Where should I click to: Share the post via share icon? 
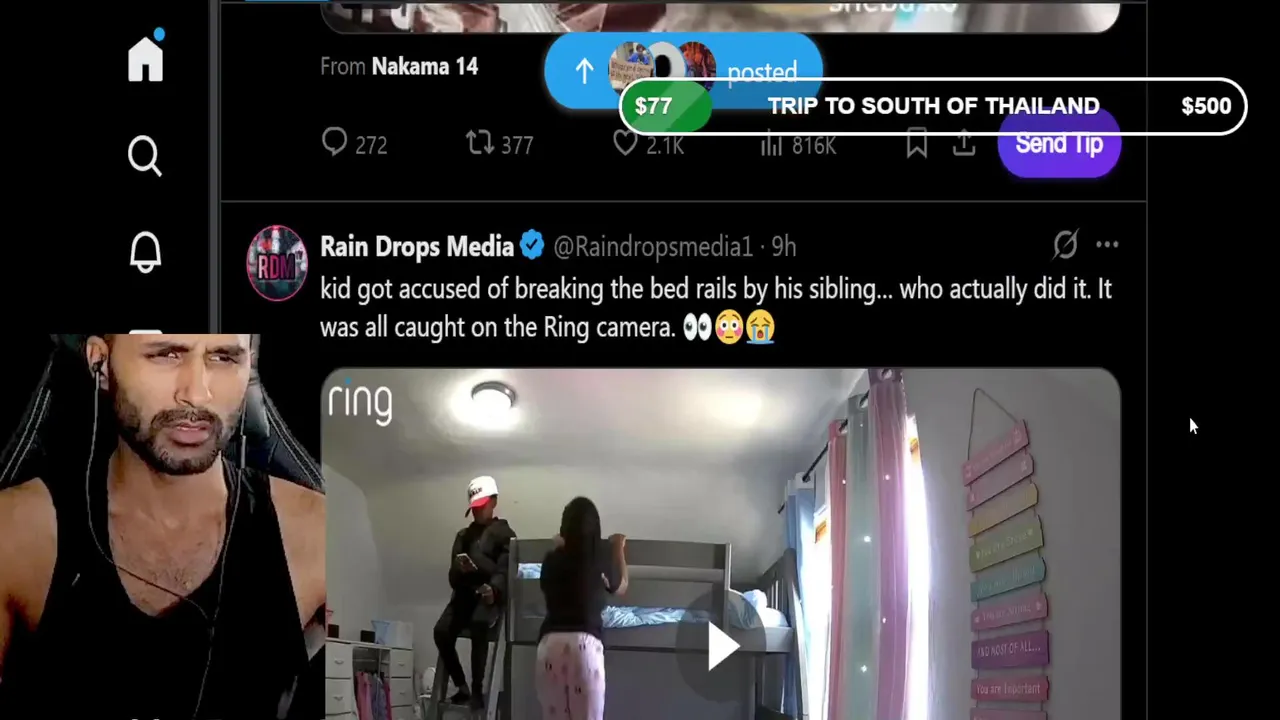(963, 145)
